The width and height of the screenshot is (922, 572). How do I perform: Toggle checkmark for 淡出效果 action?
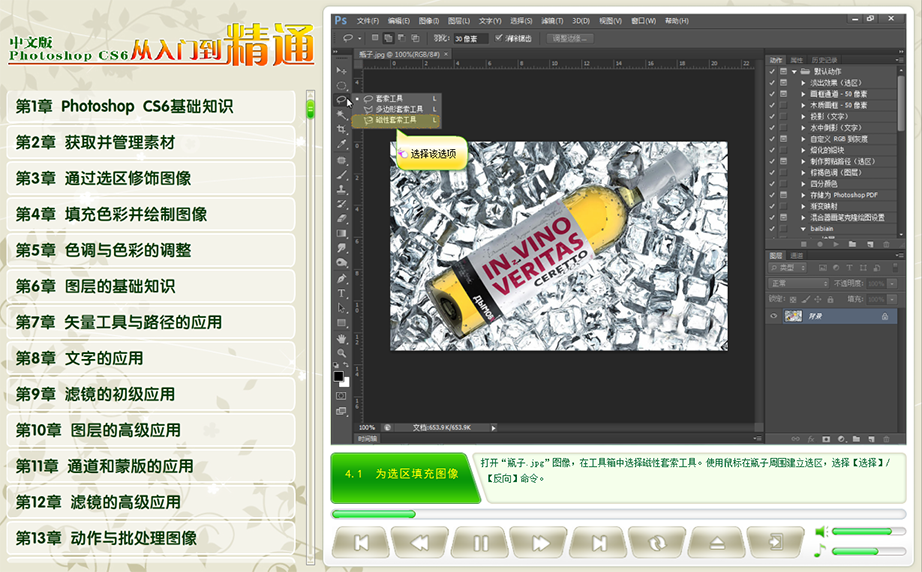pyautogui.click(x=772, y=82)
